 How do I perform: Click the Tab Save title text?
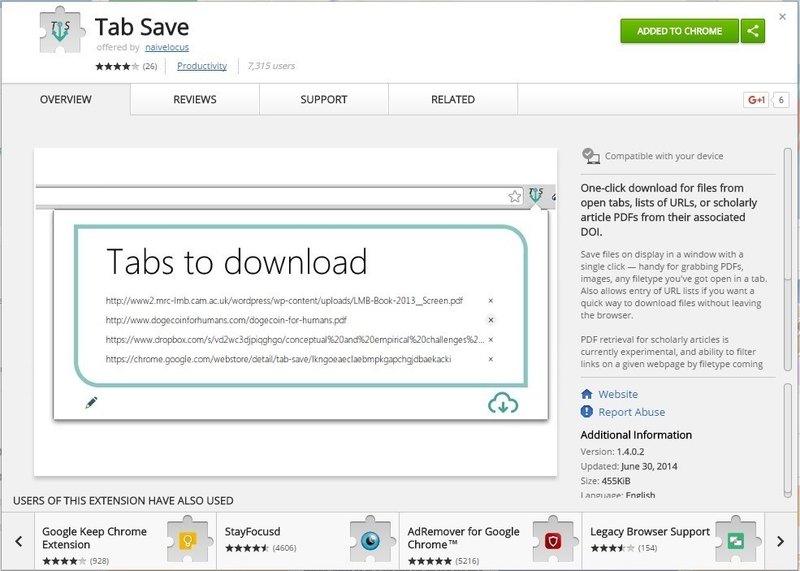[142, 27]
